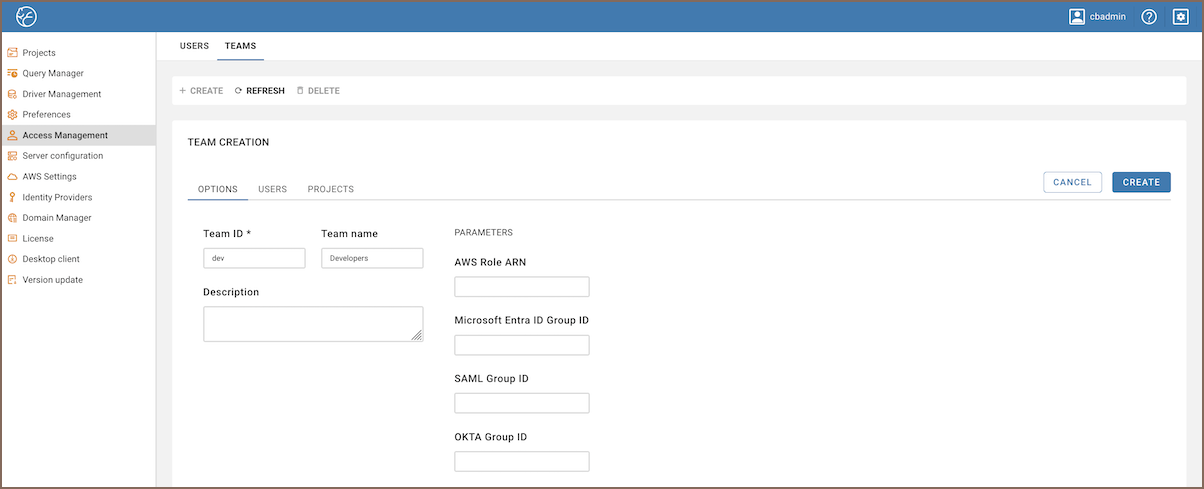Screen dimensions: 1204x489
Task: Open the Projects tab in team creation
Action: [x=330, y=189]
